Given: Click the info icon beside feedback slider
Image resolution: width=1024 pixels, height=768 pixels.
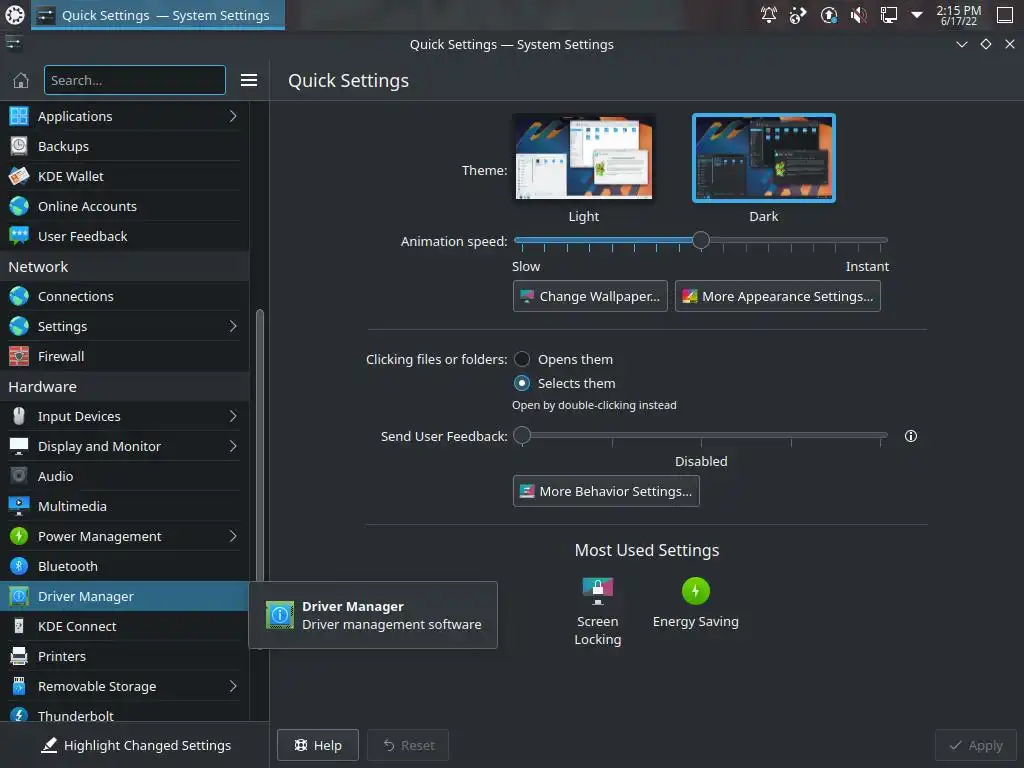Looking at the screenshot, I should (x=911, y=436).
